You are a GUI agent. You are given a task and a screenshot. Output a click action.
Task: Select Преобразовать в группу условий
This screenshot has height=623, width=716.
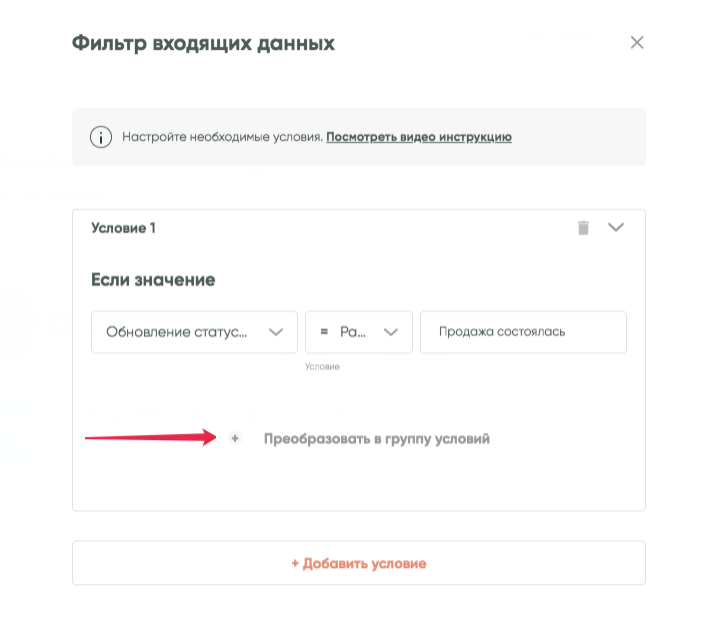377,439
